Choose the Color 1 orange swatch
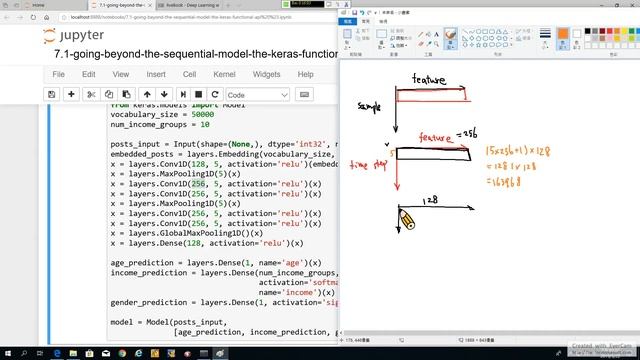This screenshot has width=640, height=360. click(563, 38)
